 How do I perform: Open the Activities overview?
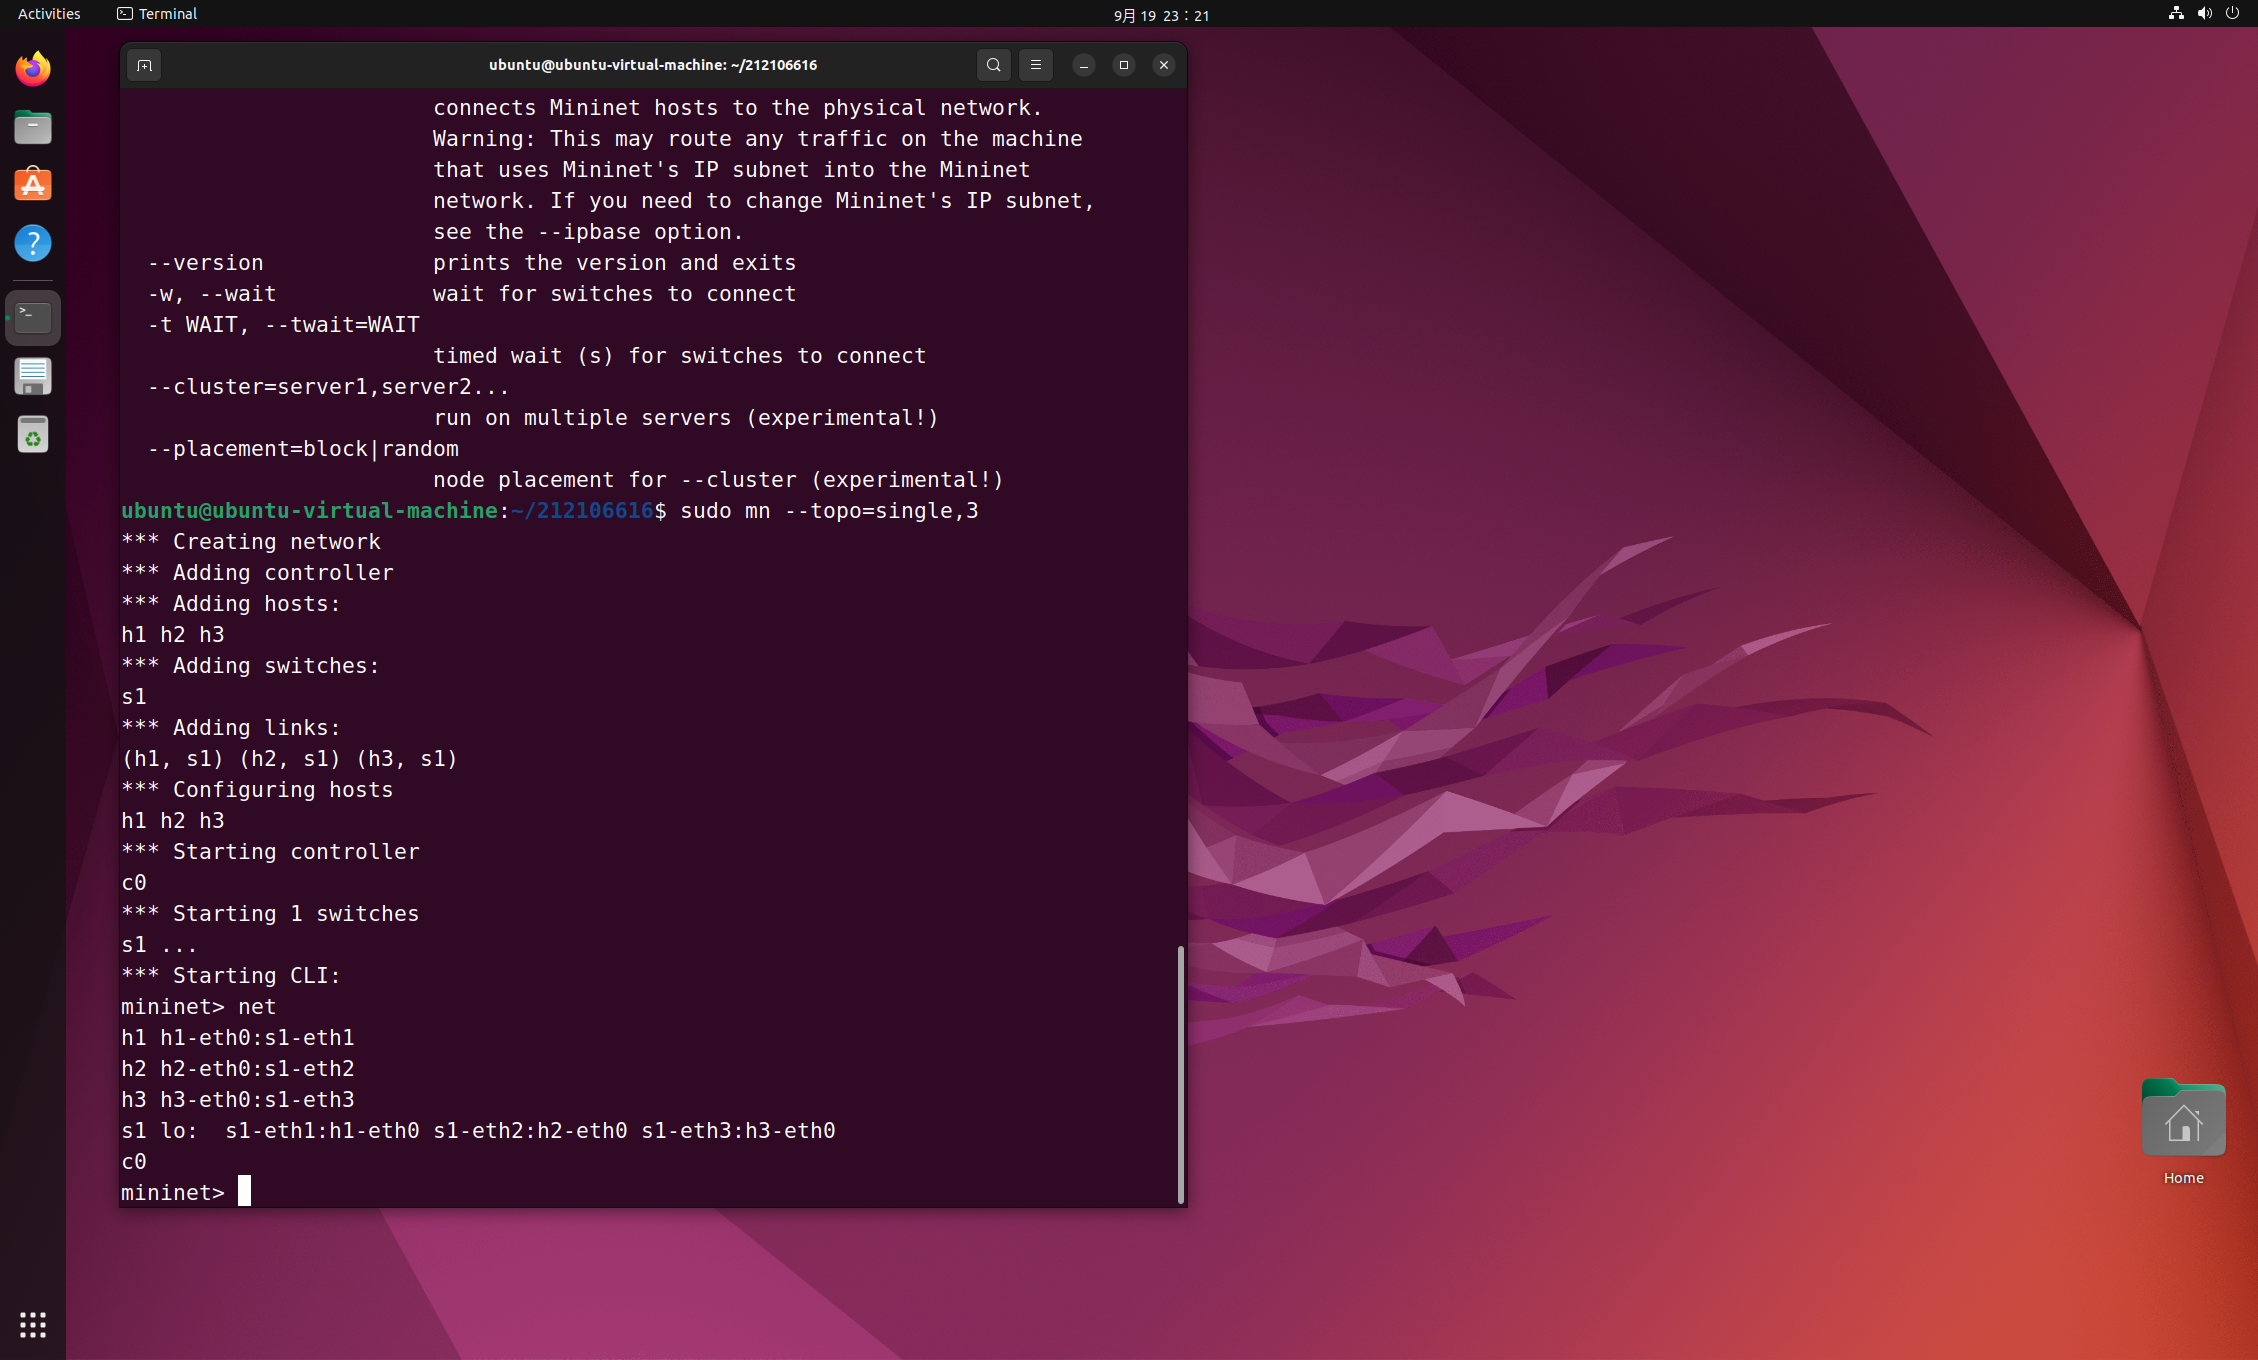(x=49, y=14)
